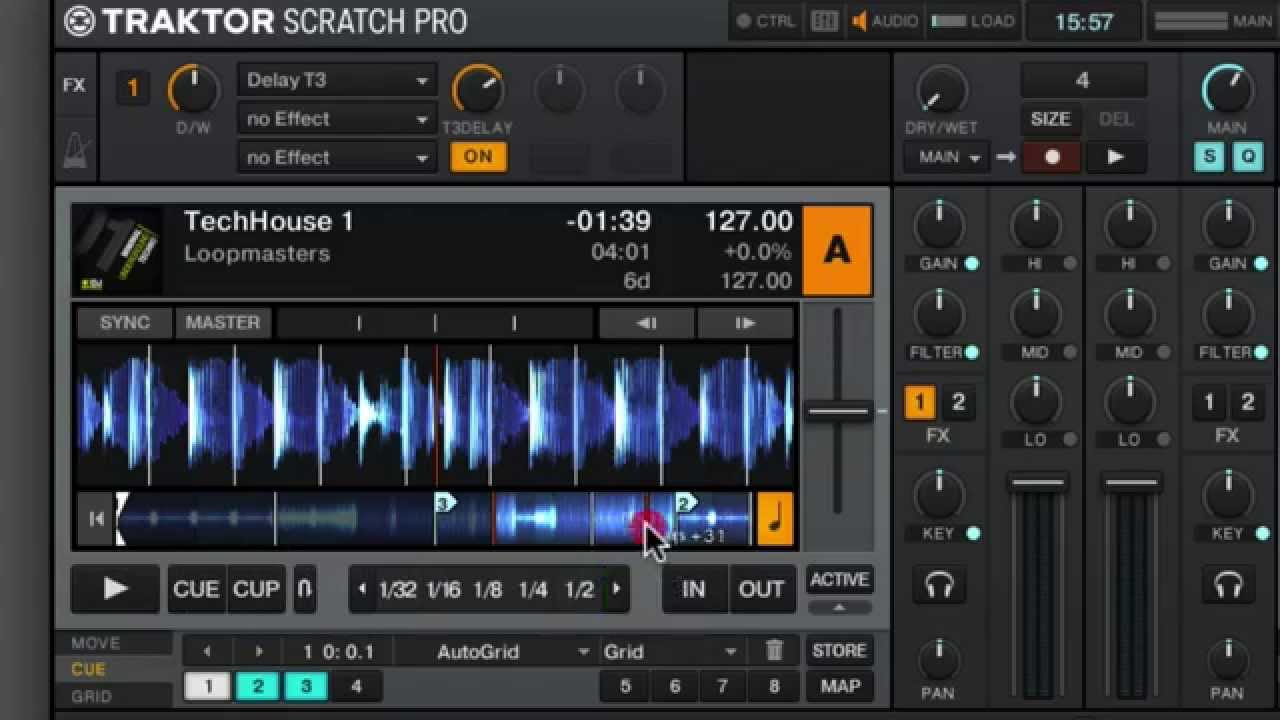Click previous cue point arrow
The image size is (1280, 720).
tap(207, 652)
